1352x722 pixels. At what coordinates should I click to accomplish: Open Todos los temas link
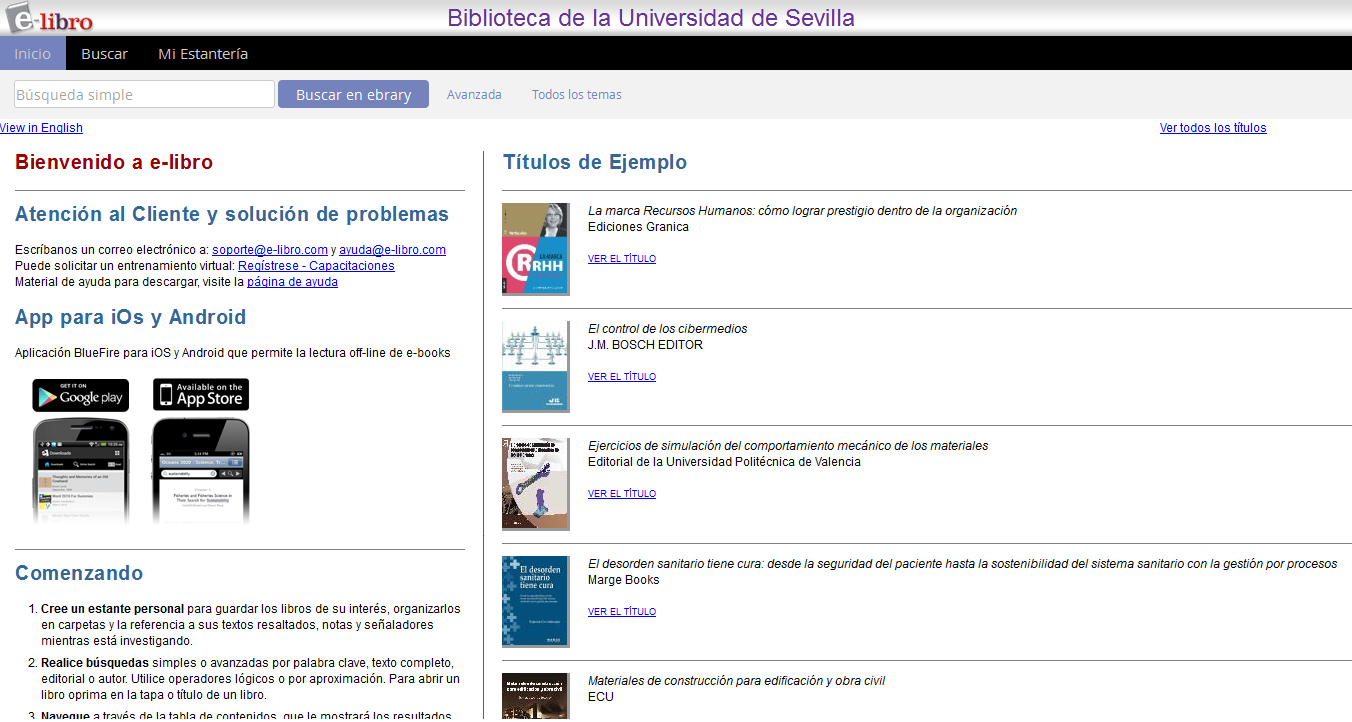pos(576,94)
